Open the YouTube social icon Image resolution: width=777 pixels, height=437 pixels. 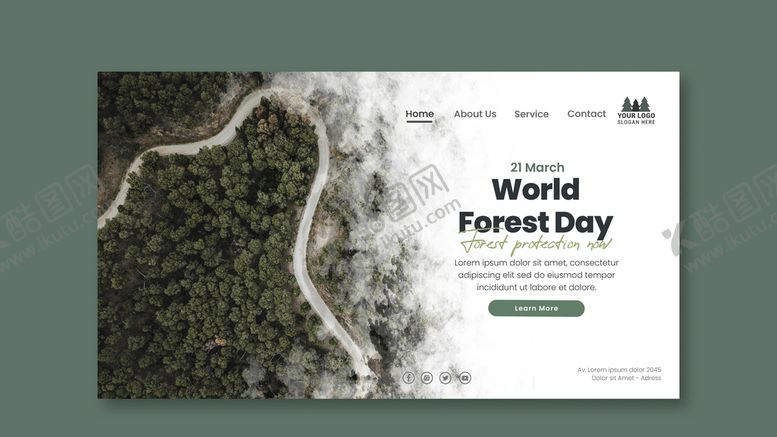coord(464,378)
